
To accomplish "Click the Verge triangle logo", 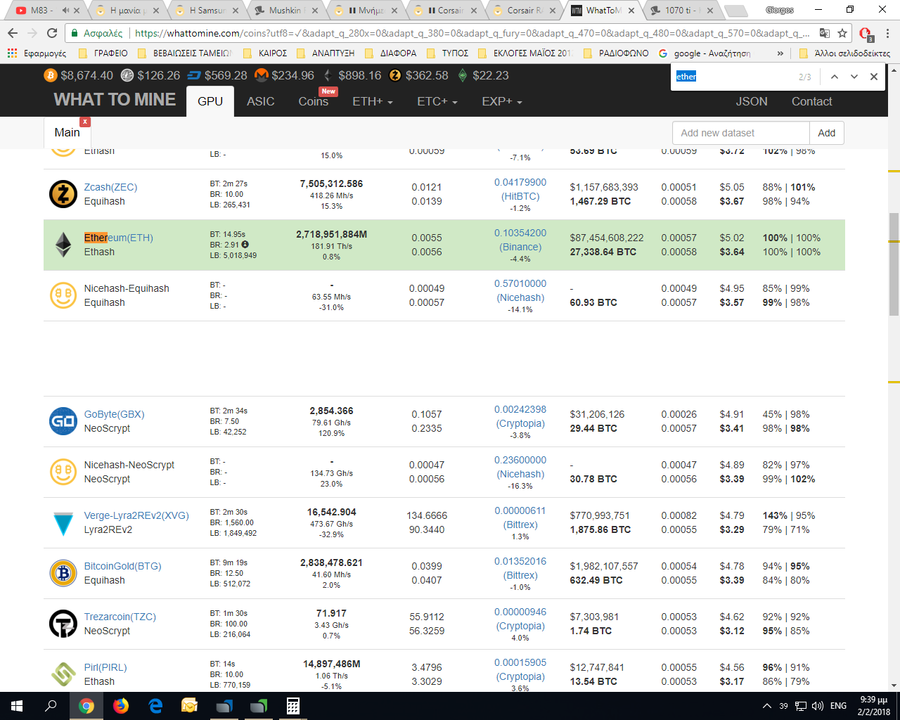I will click(63, 524).
